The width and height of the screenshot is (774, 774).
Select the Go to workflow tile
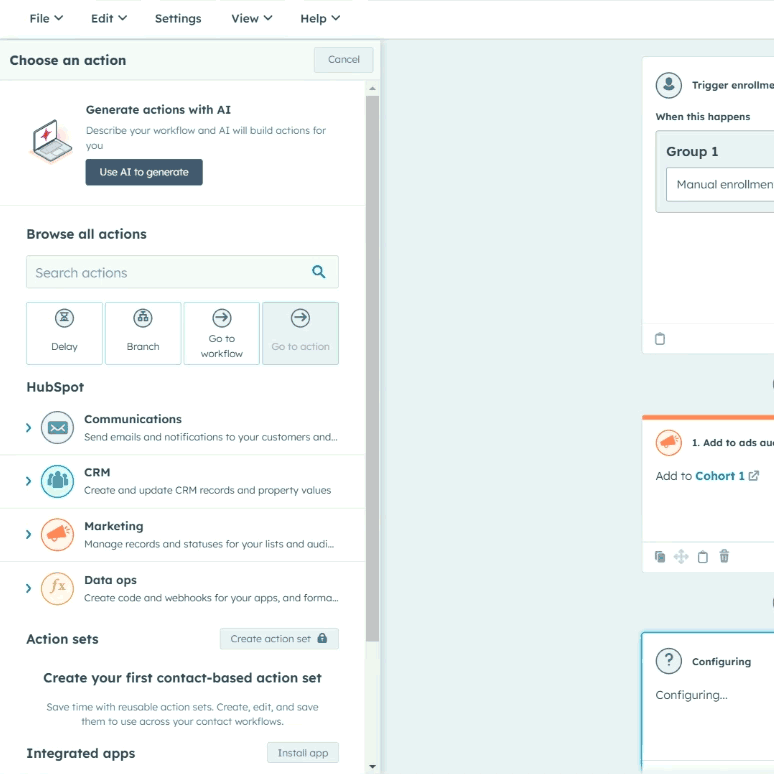point(222,333)
